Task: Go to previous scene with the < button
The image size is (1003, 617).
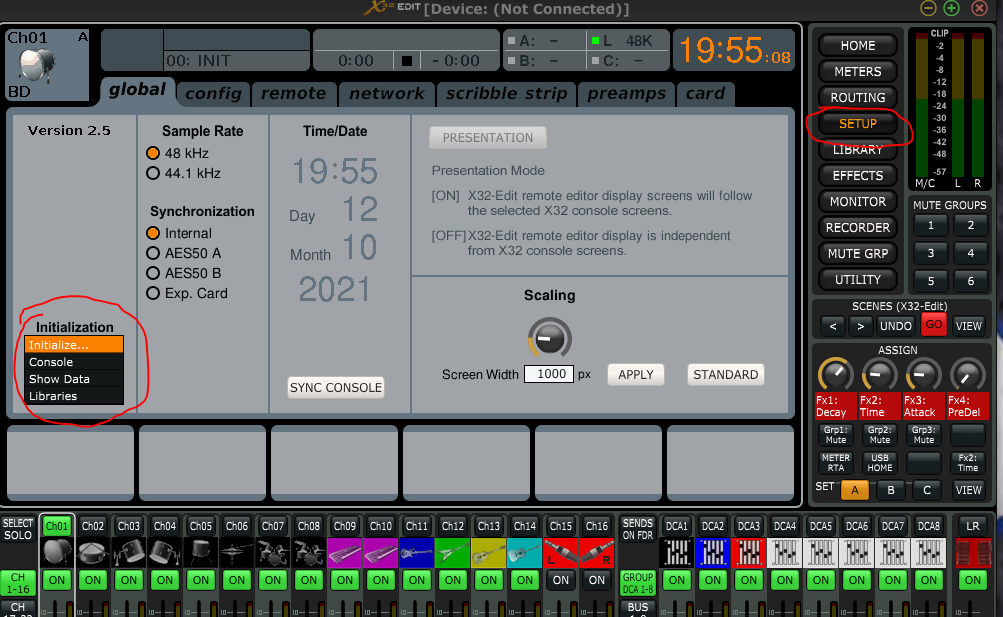Action: coord(833,326)
